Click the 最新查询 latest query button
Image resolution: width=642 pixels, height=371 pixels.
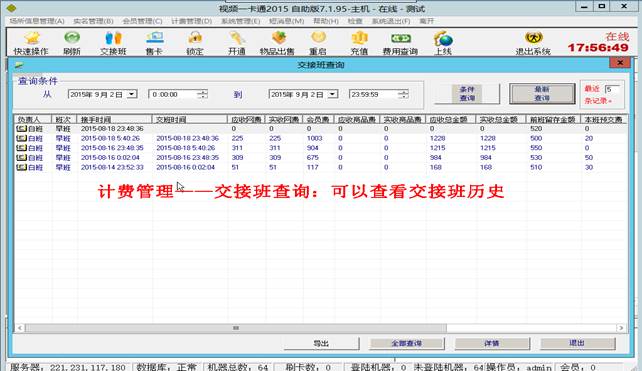pos(542,94)
